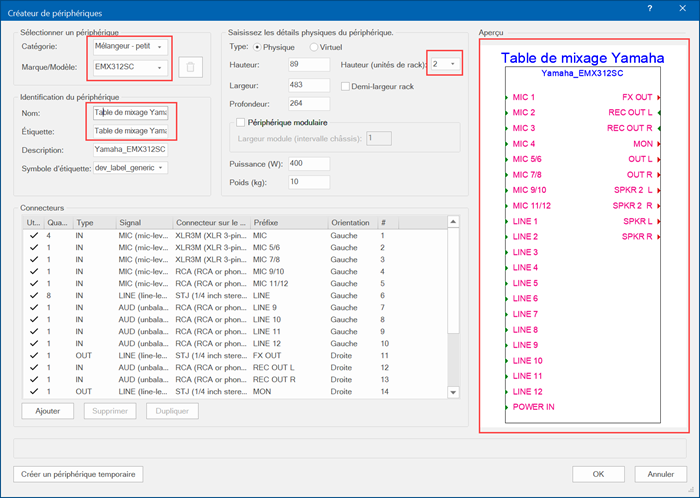Click Yamaha_EMX312SC label in preview

[582, 73]
